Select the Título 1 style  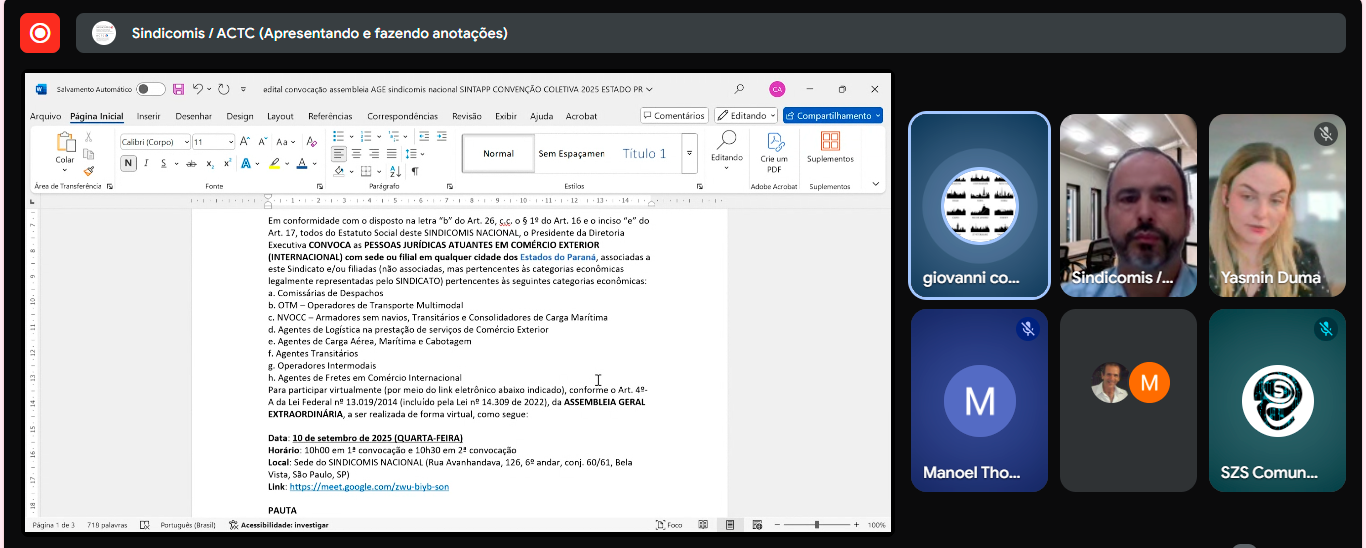pos(644,154)
